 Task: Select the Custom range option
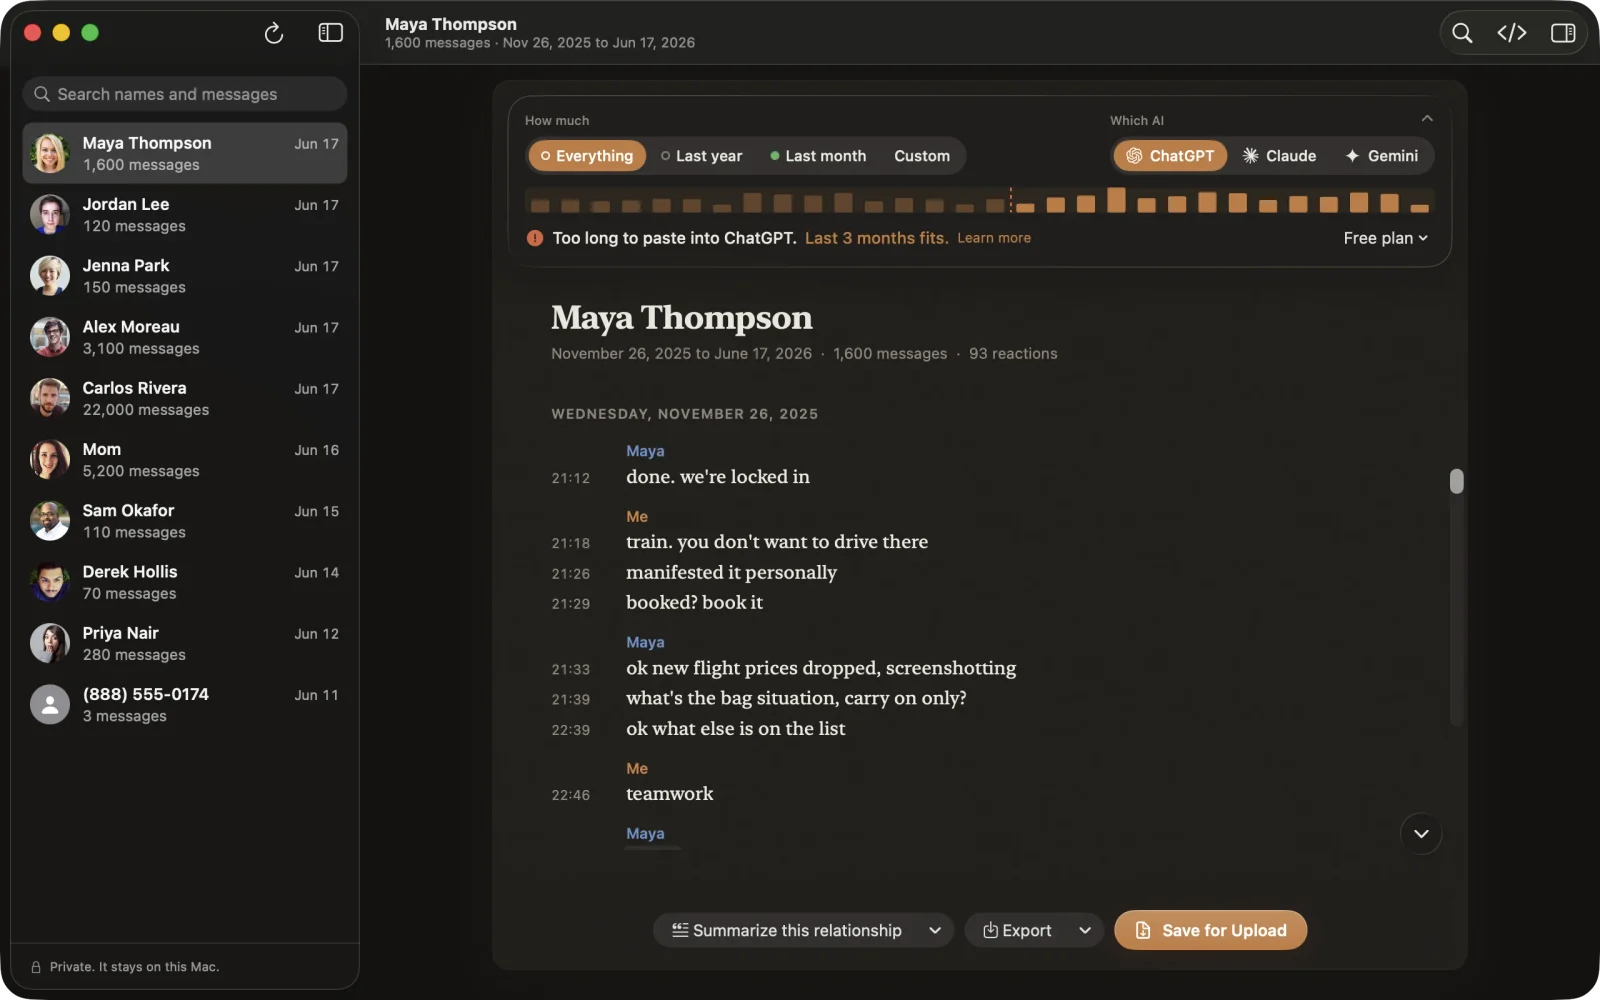point(922,156)
